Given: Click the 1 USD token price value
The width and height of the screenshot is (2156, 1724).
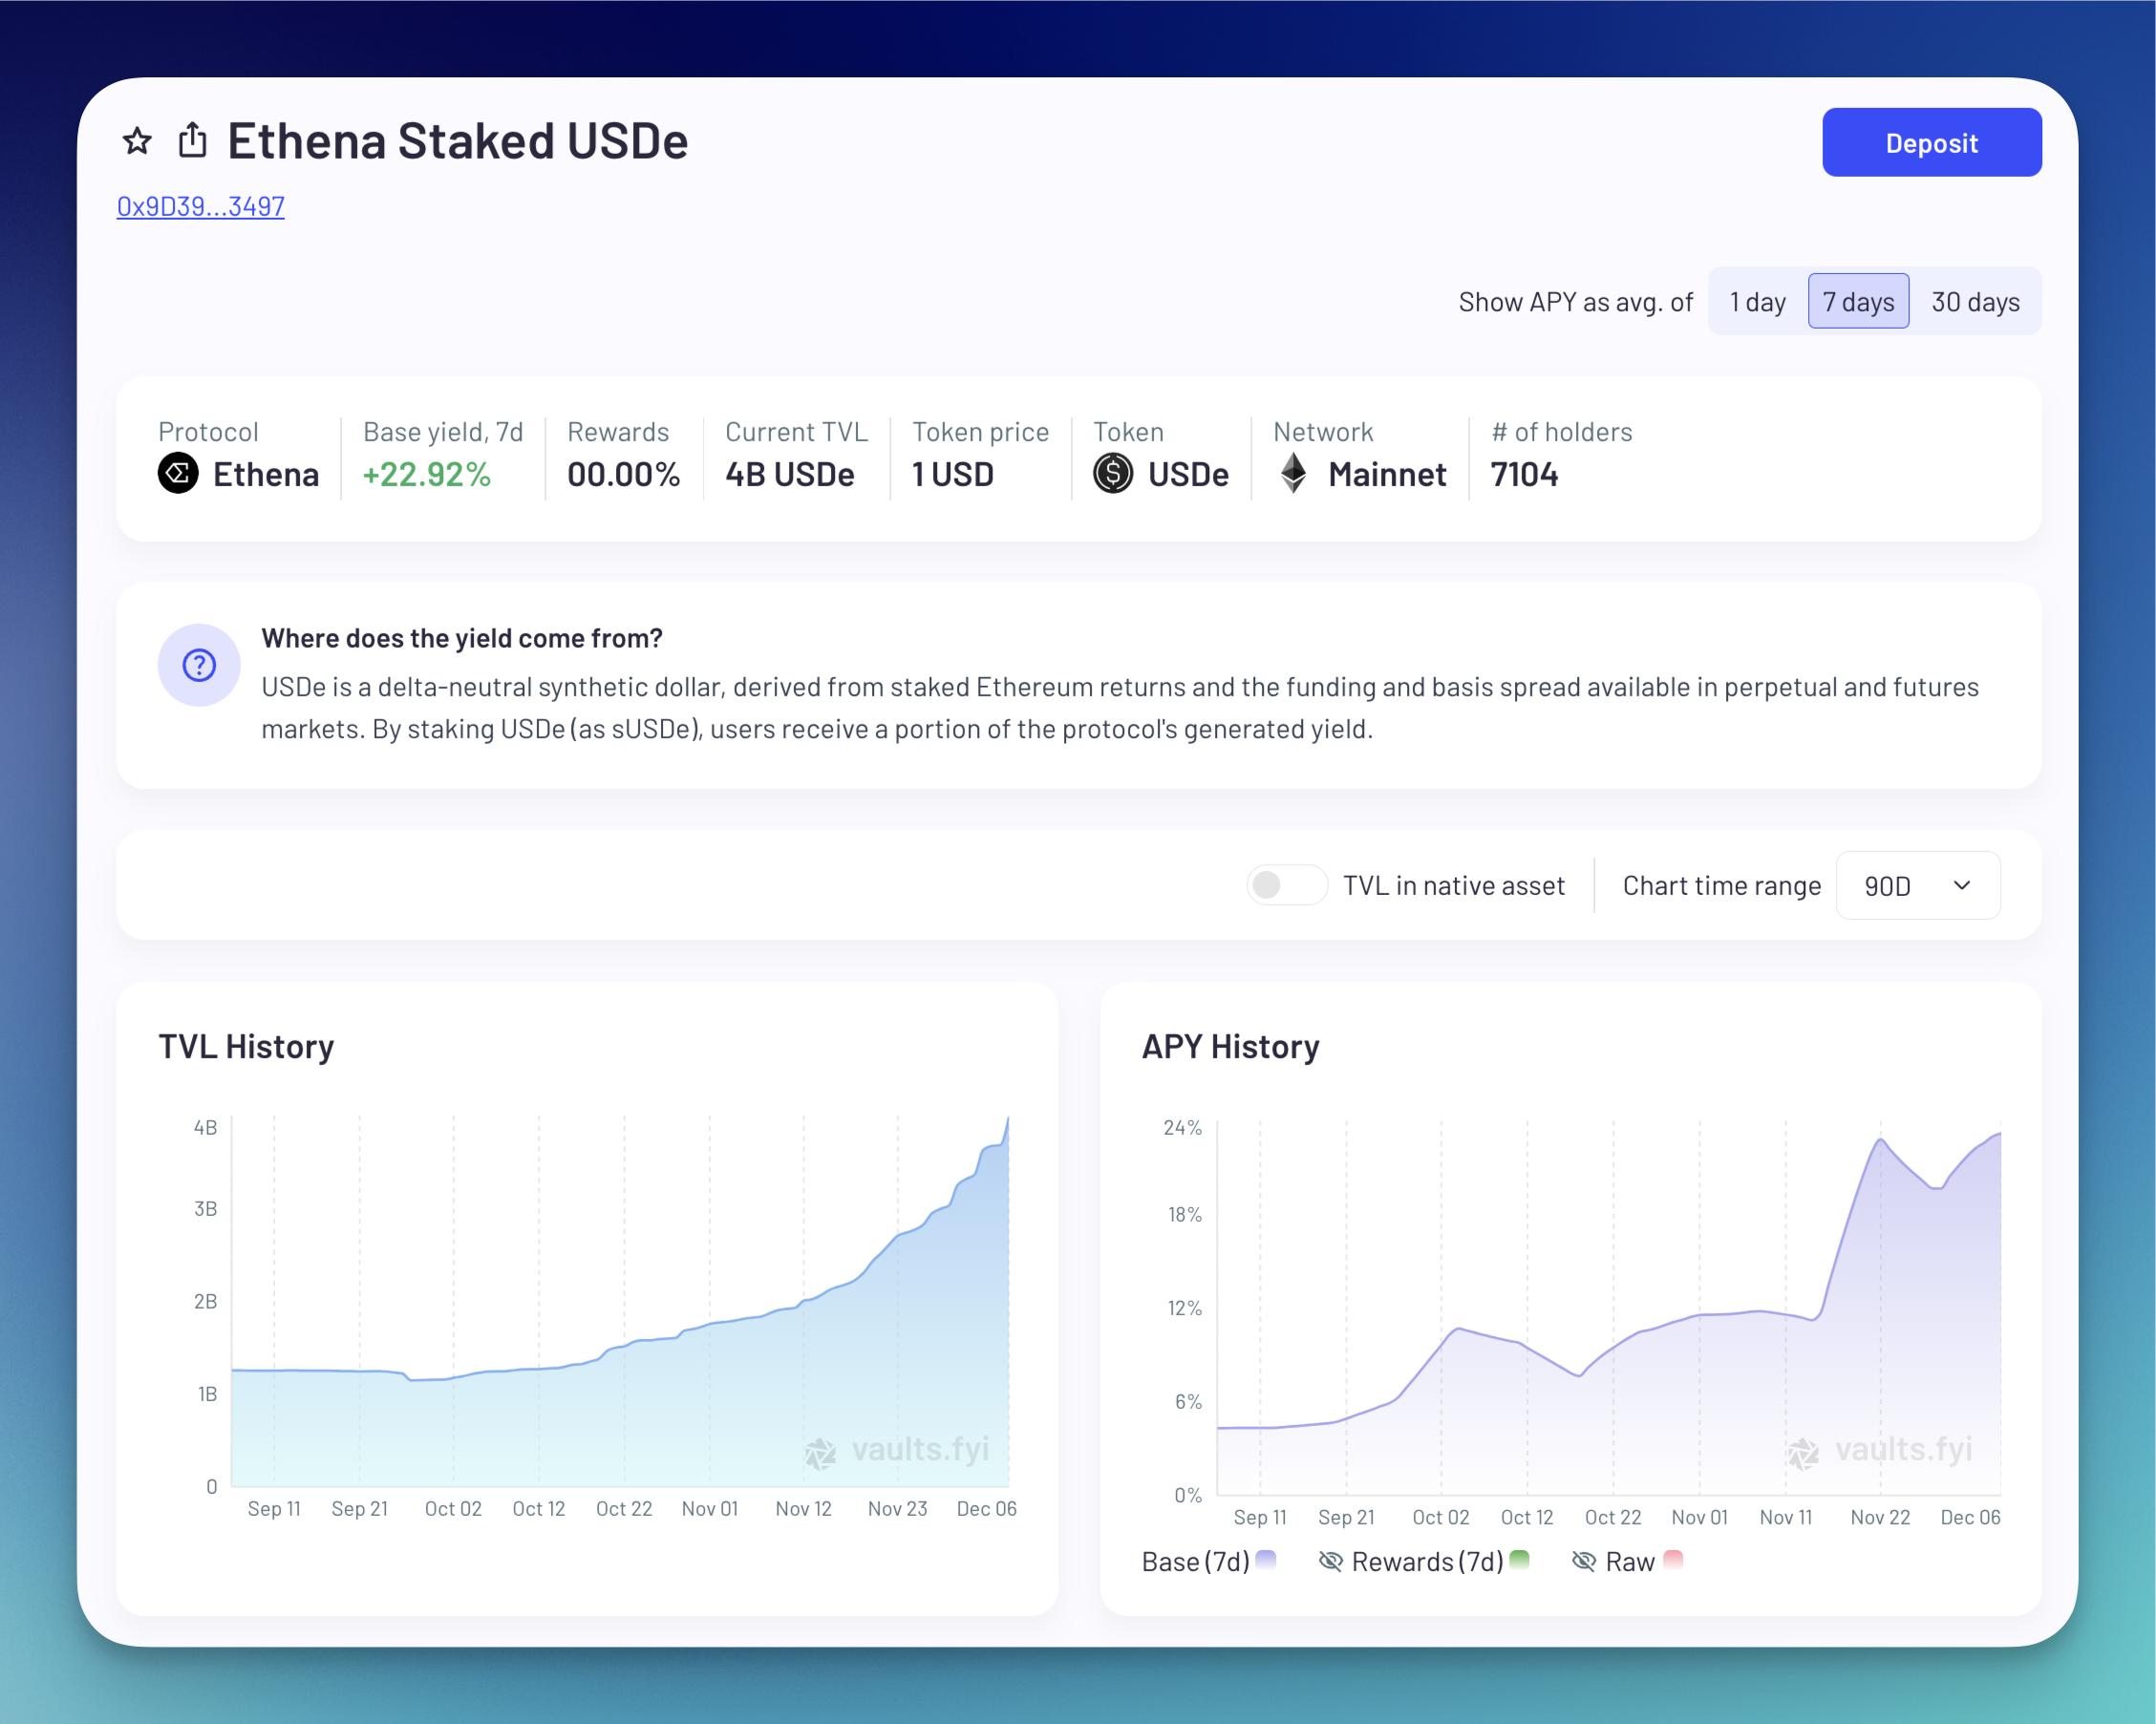Looking at the screenshot, I should coord(953,474).
